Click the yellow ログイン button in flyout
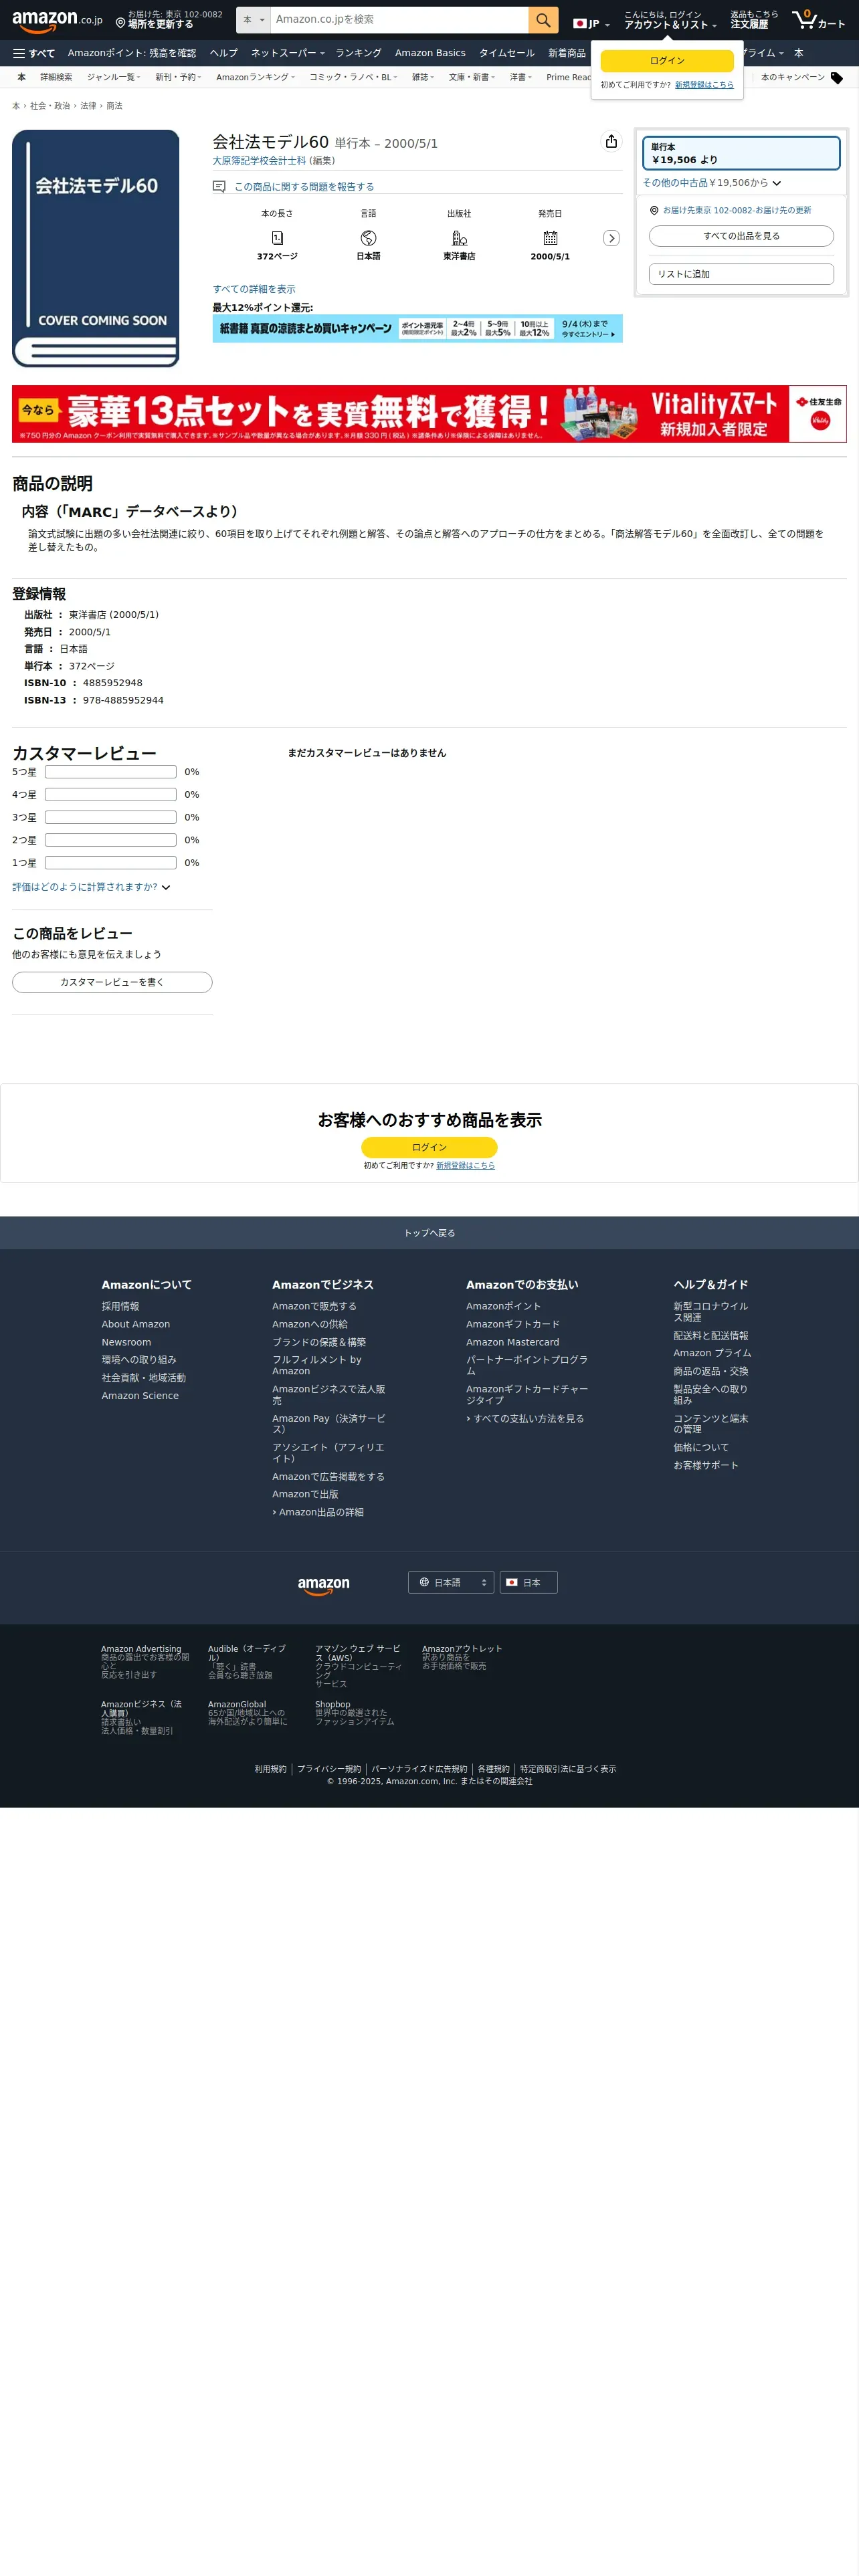Screen dimensions: 859x2576 (667, 61)
